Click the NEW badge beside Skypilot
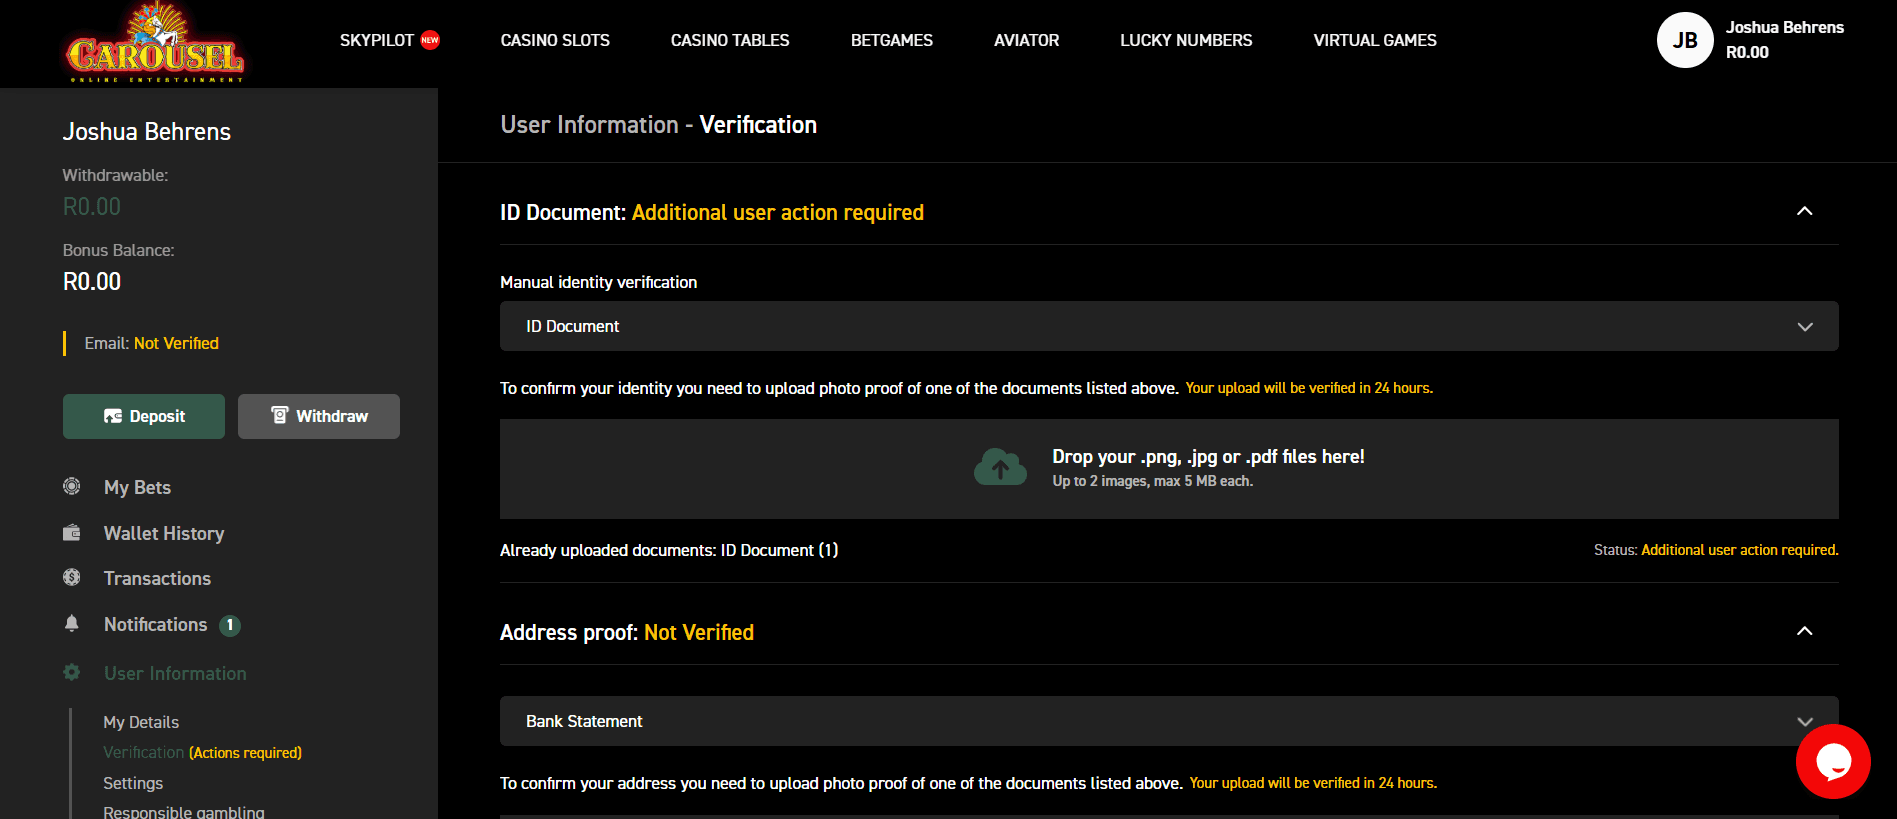 (x=430, y=40)
